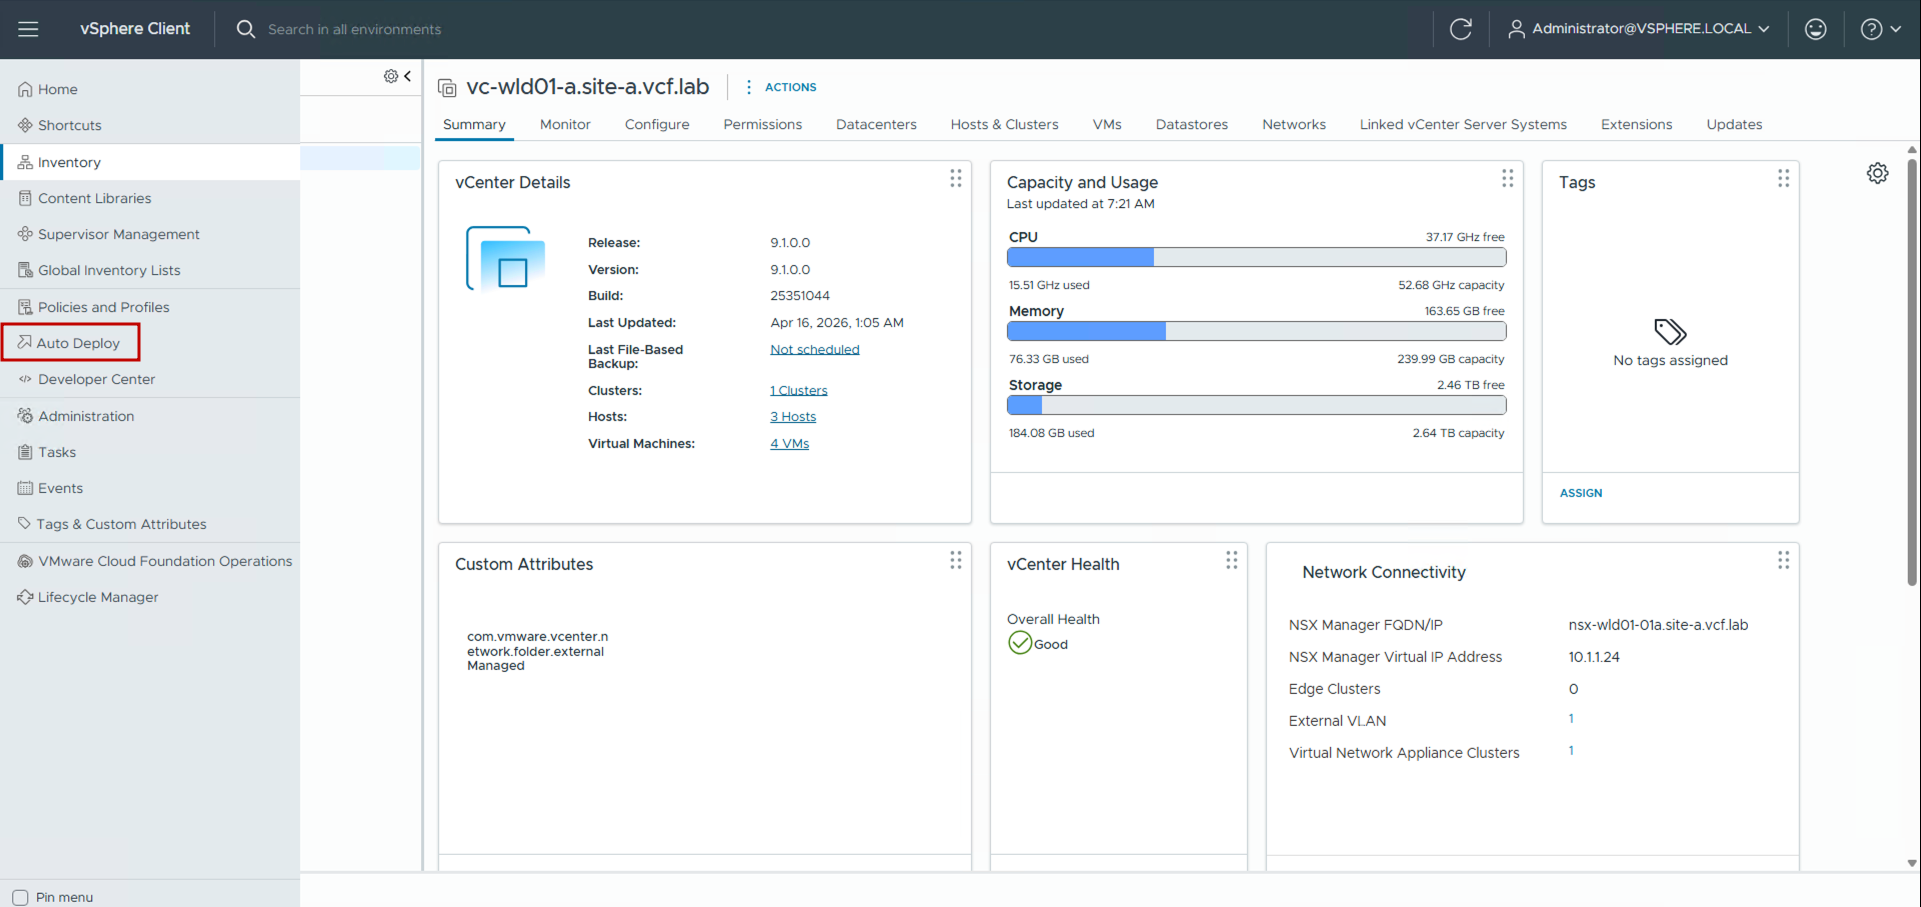
Task: Open vCenter Details card drag handle menu
Action: [x=955, y=178]
